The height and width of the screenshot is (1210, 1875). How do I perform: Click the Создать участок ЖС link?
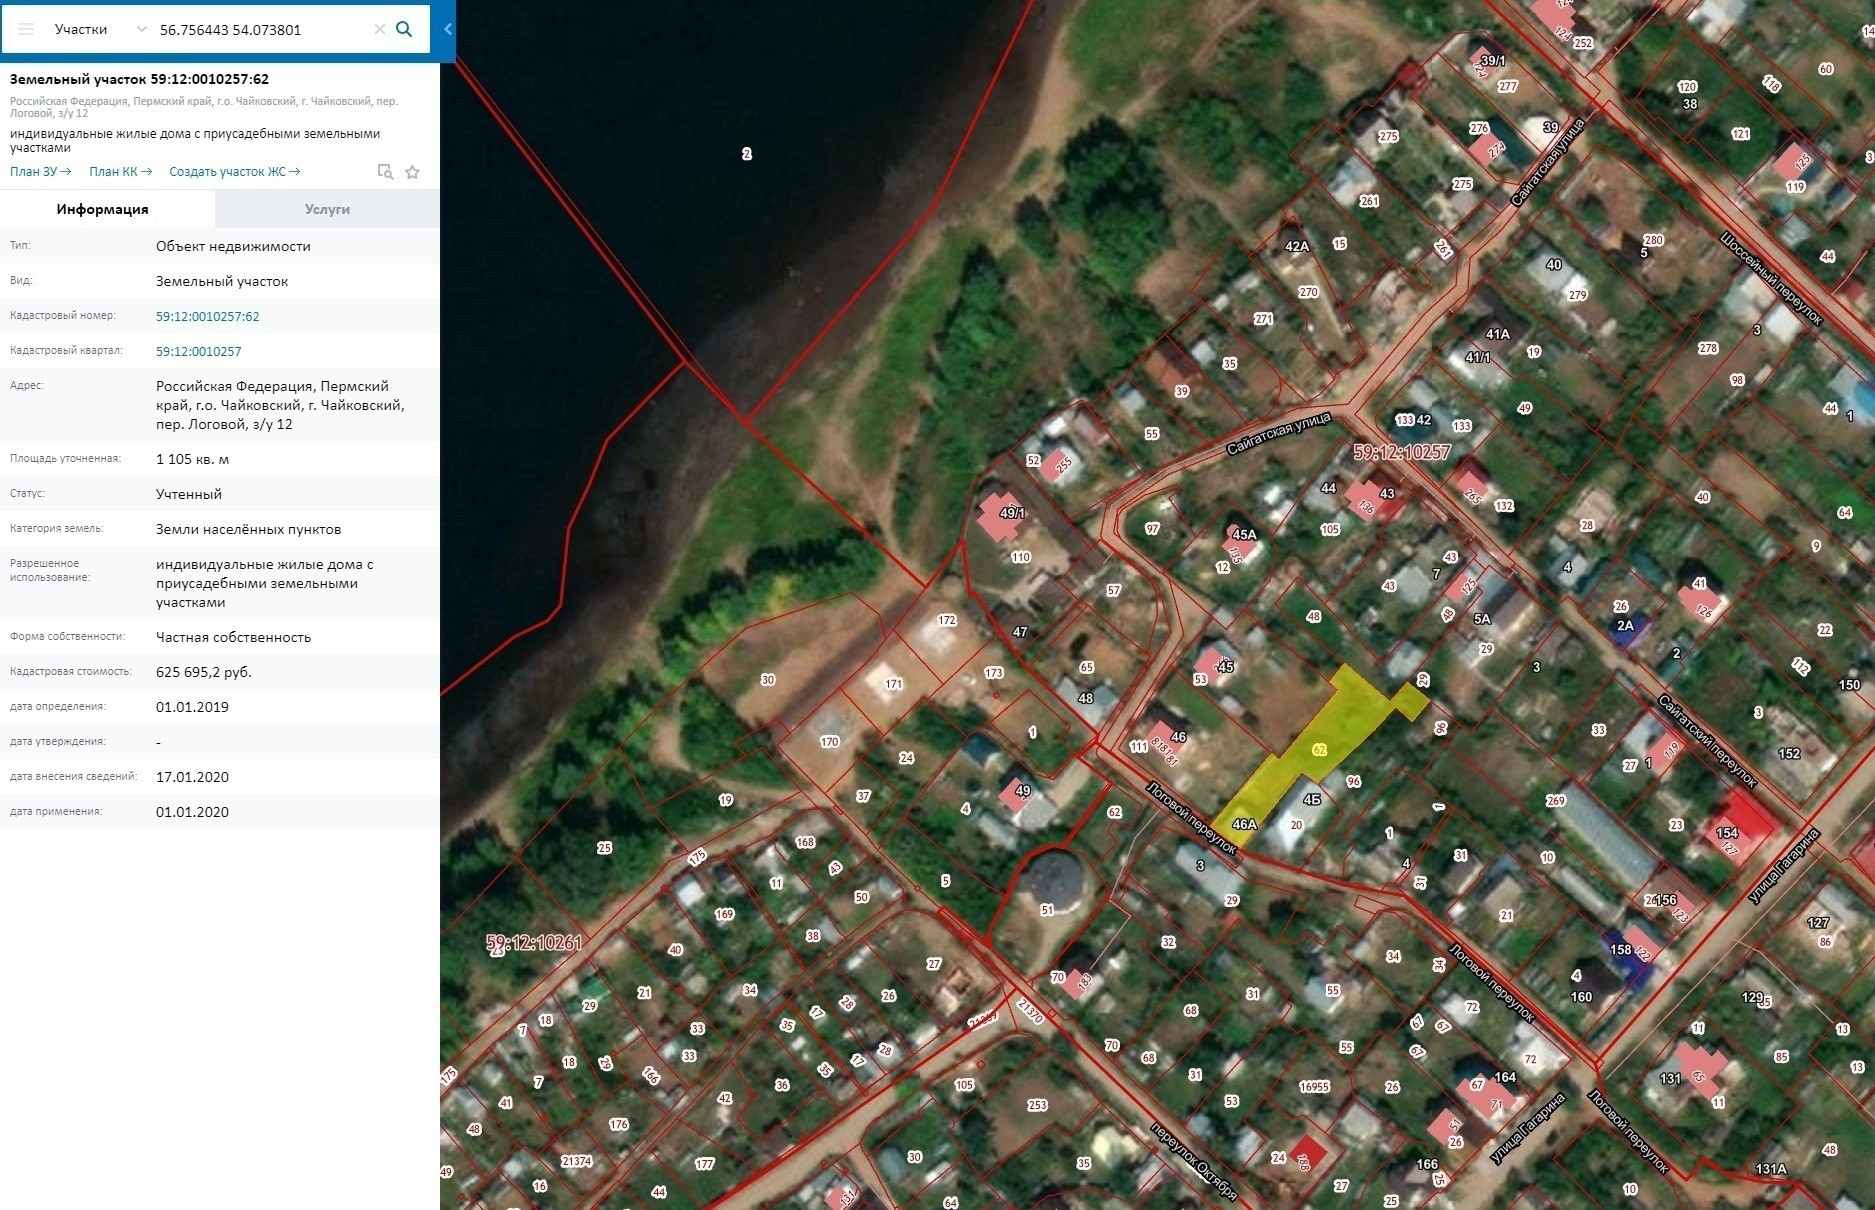click(234, 172)
